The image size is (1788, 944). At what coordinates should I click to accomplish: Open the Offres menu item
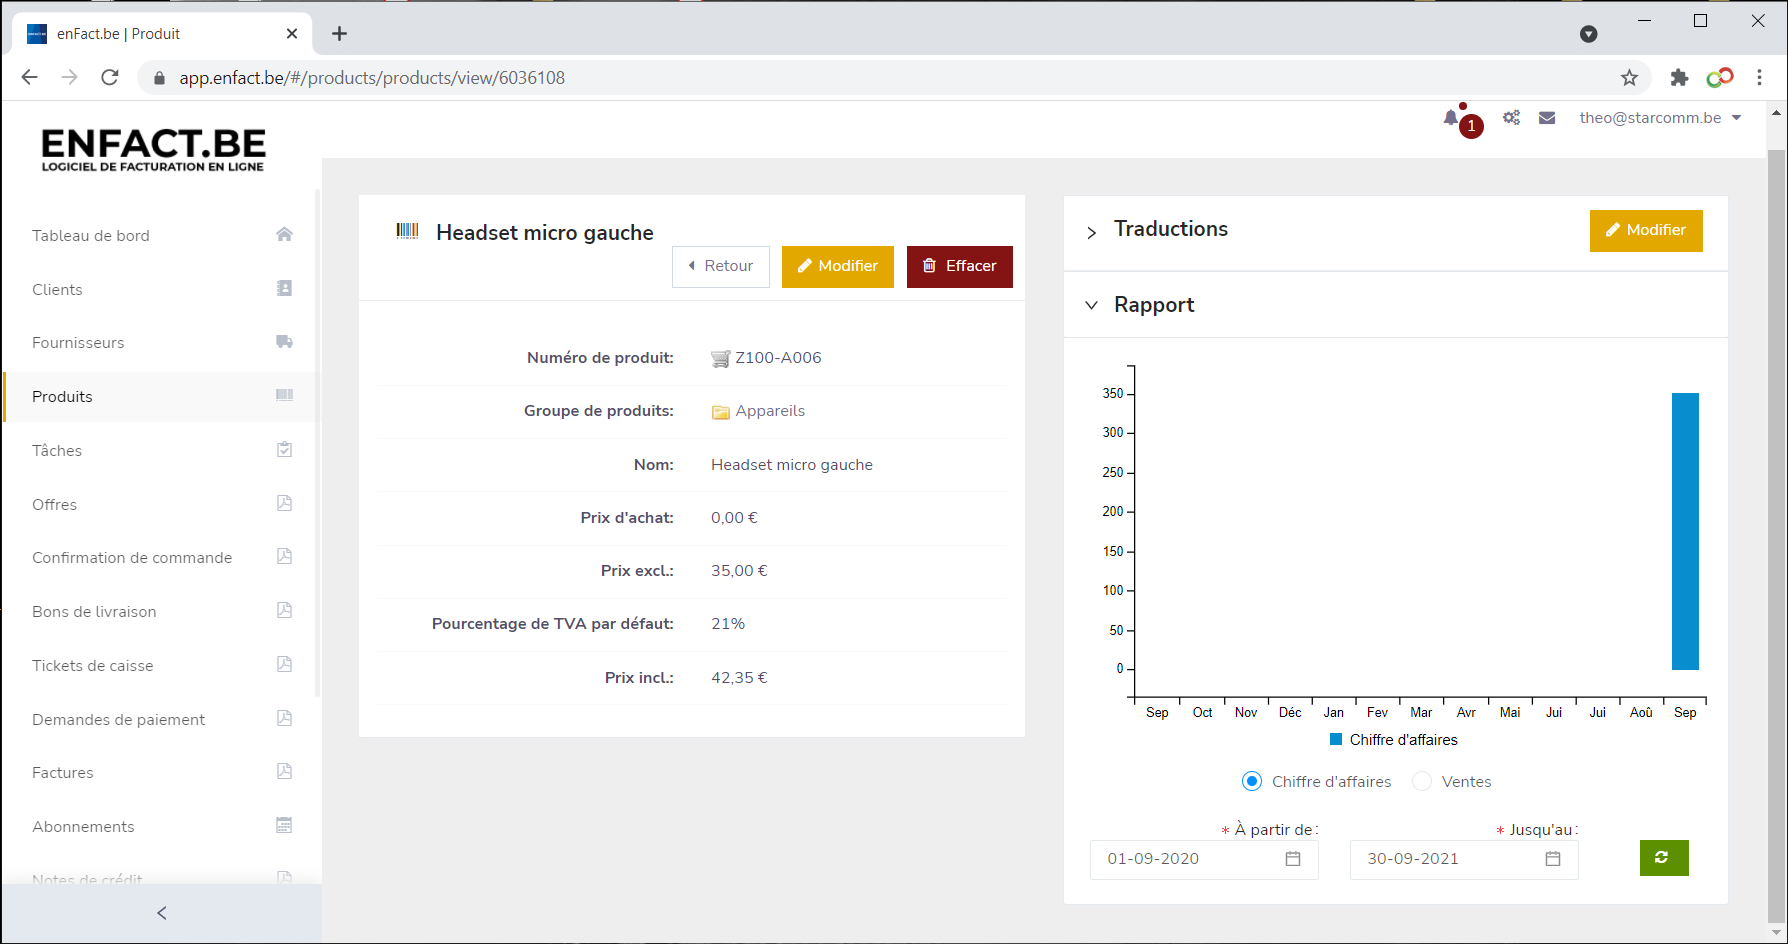tap(54, 504)
